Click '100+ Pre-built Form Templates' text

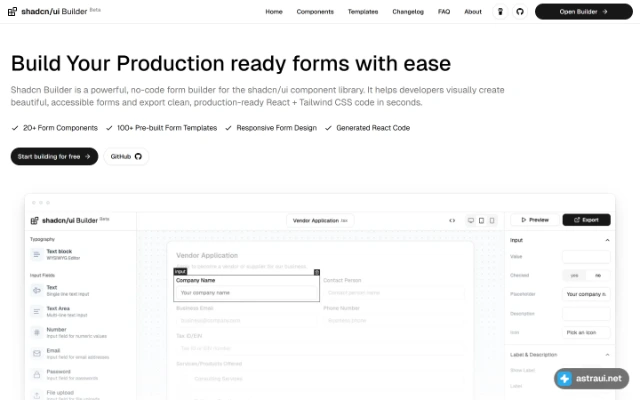coord(167,128)
